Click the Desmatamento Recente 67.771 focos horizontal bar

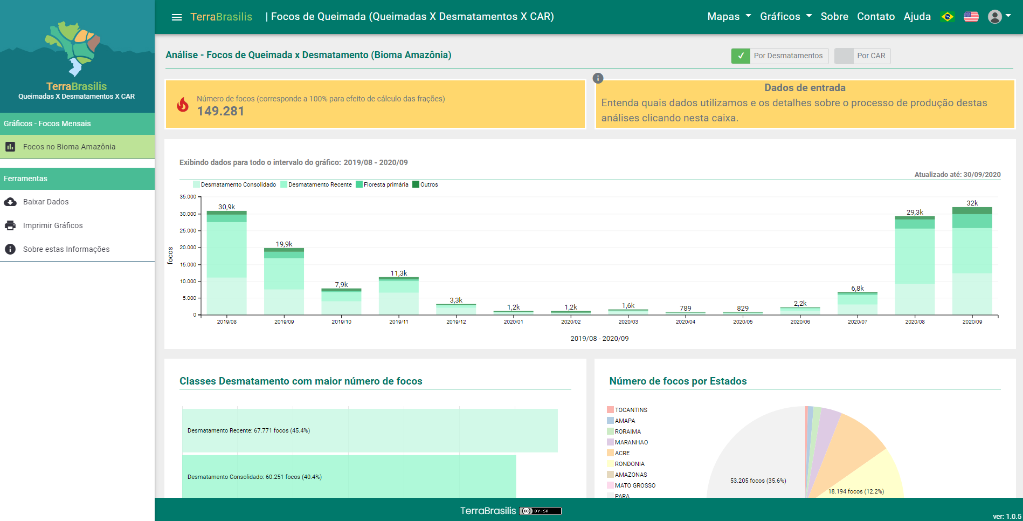(370, 430)
